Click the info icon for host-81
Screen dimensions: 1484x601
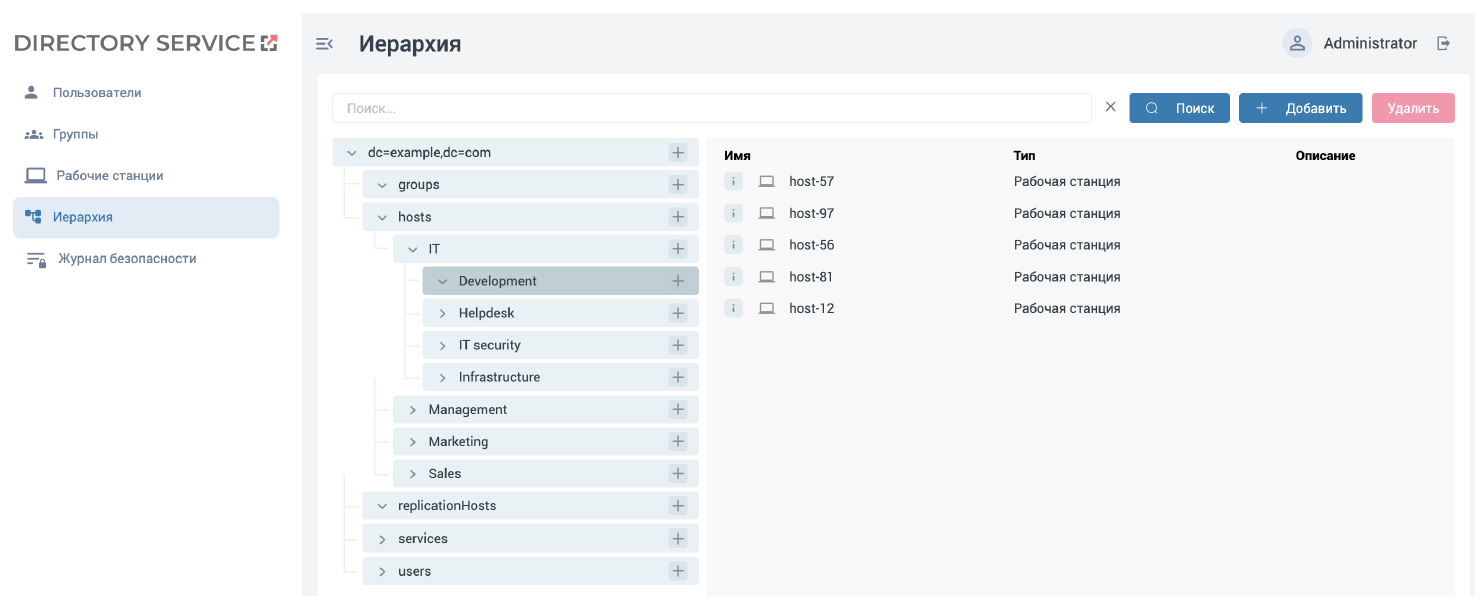tap(733, 276)
